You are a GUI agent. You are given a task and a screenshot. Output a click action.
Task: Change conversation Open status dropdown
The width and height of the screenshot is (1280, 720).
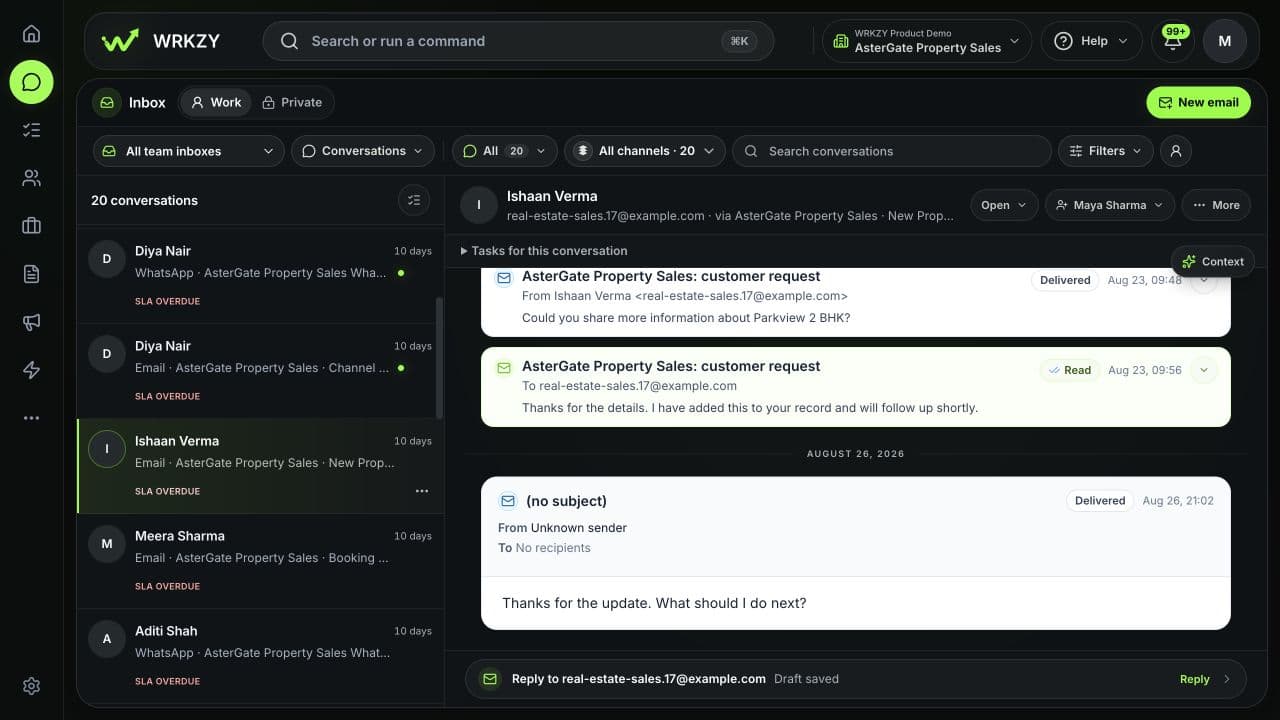point(1003,205)
